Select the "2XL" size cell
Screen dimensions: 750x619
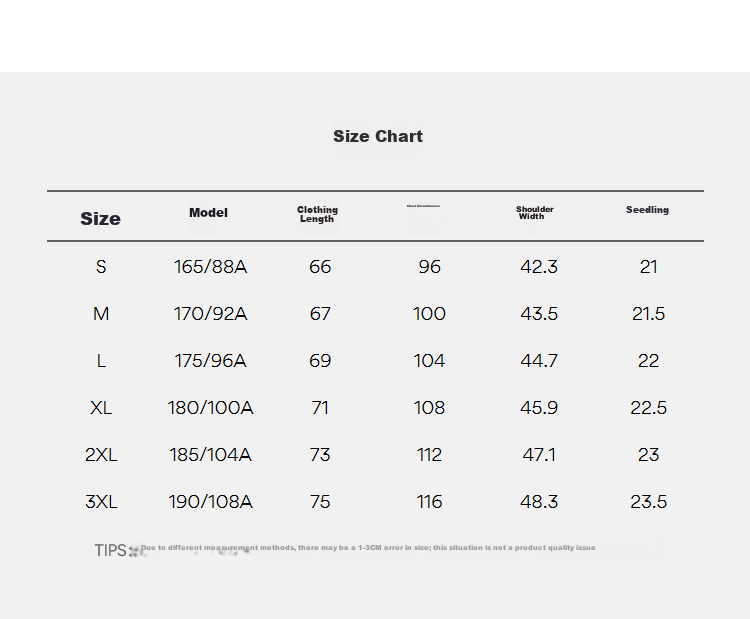point(101,455)
